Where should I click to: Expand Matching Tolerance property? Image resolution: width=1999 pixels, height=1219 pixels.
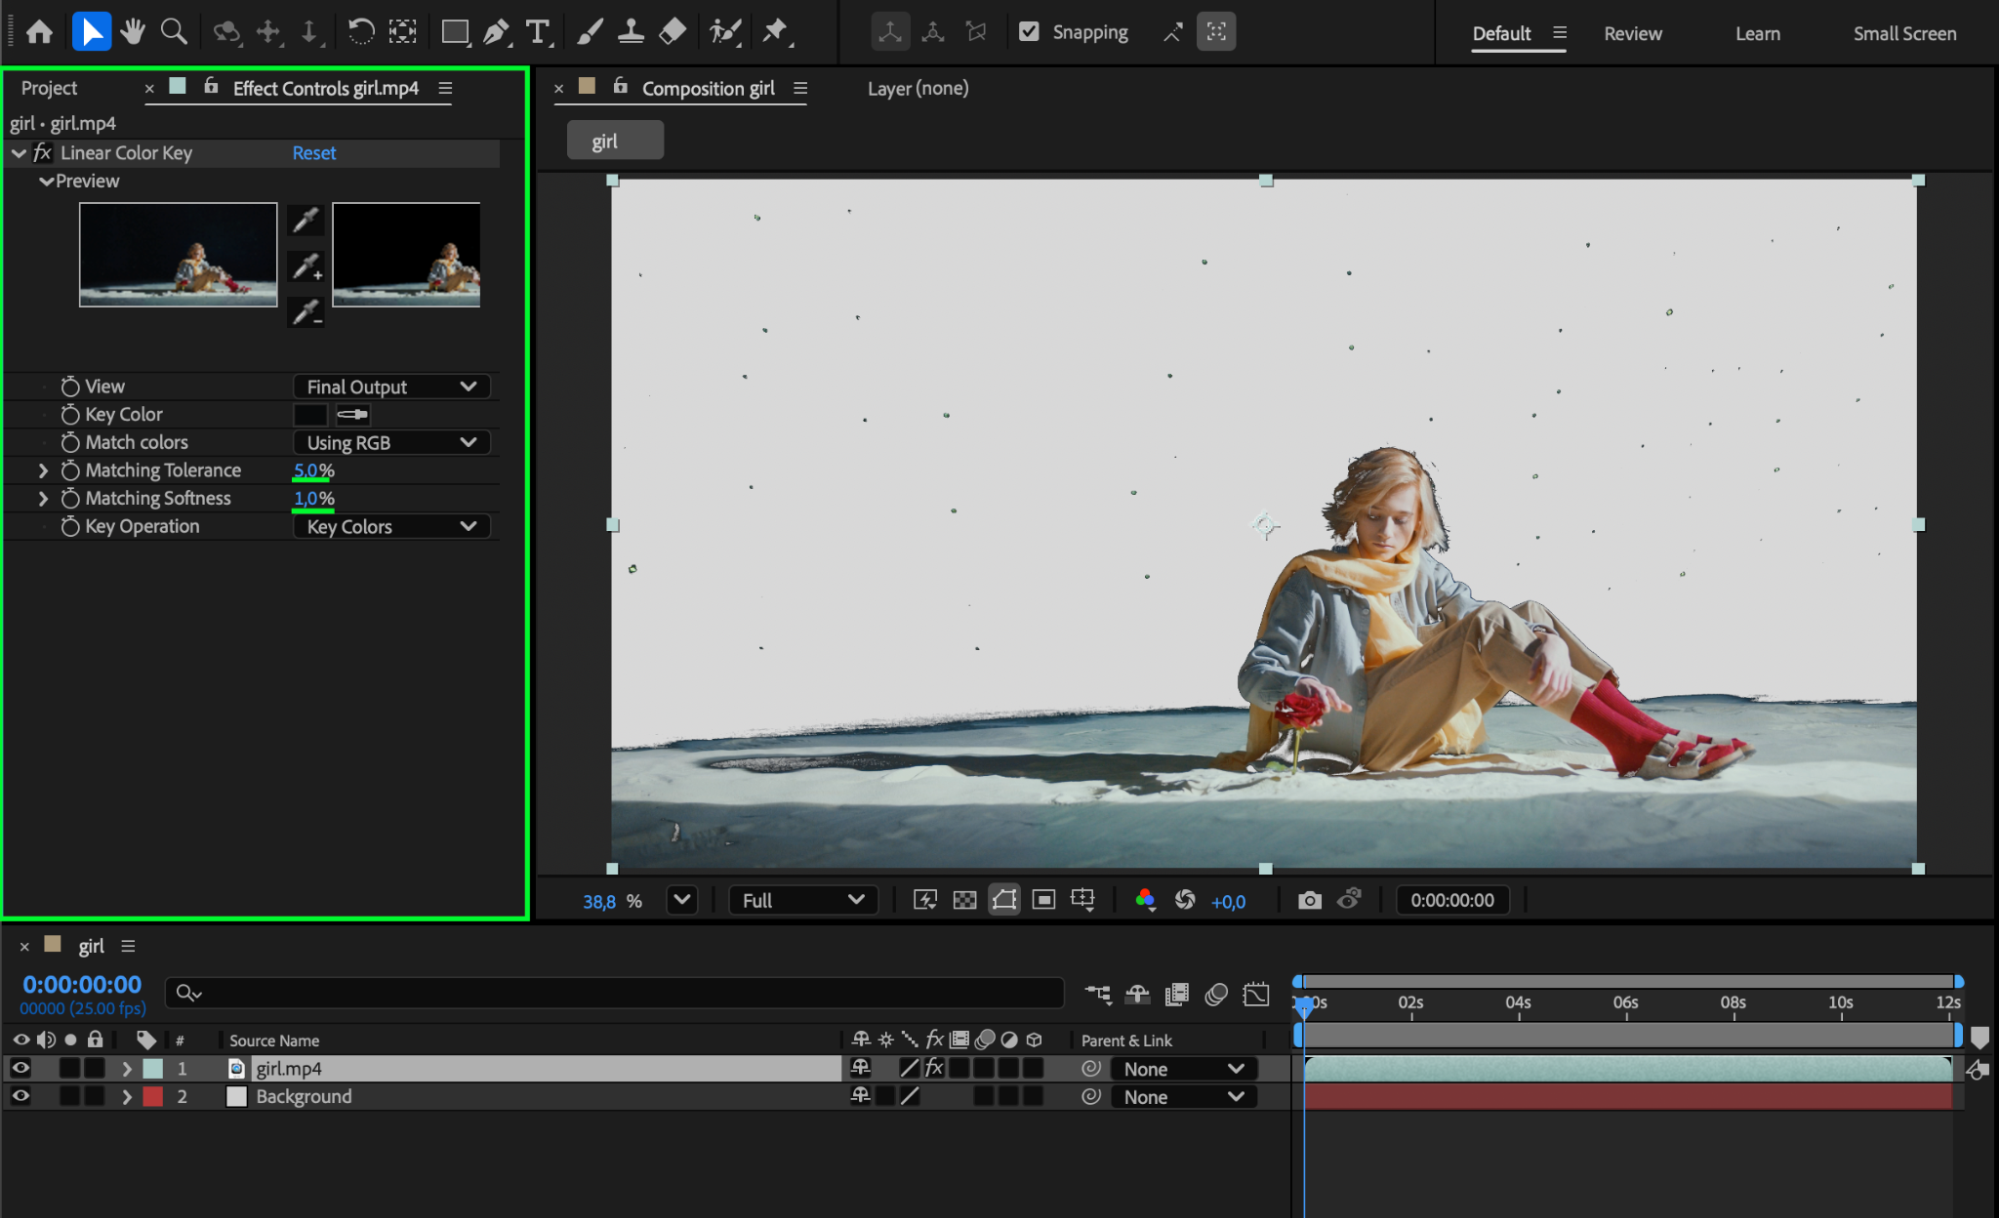click(x=43, y=470)
